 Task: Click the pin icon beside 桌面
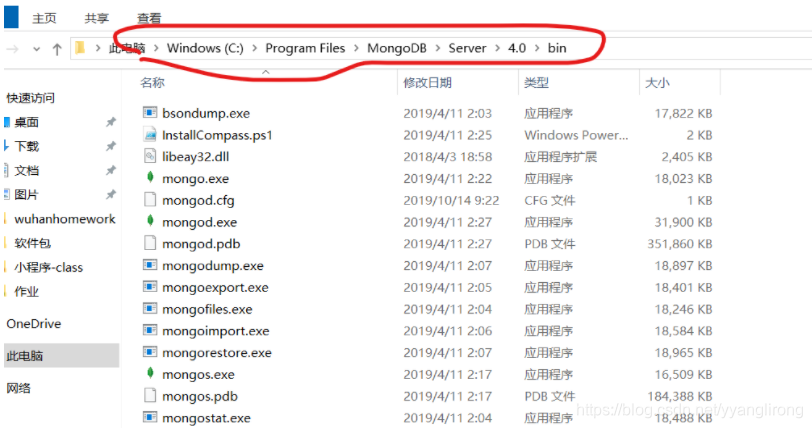click(111, 122)
